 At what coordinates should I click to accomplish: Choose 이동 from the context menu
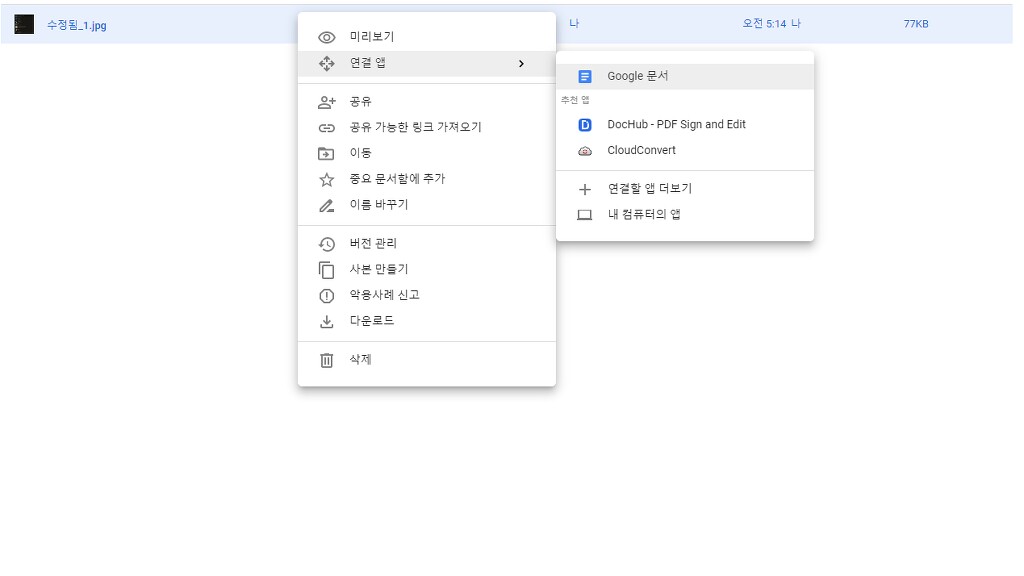[x=360, y=153]
